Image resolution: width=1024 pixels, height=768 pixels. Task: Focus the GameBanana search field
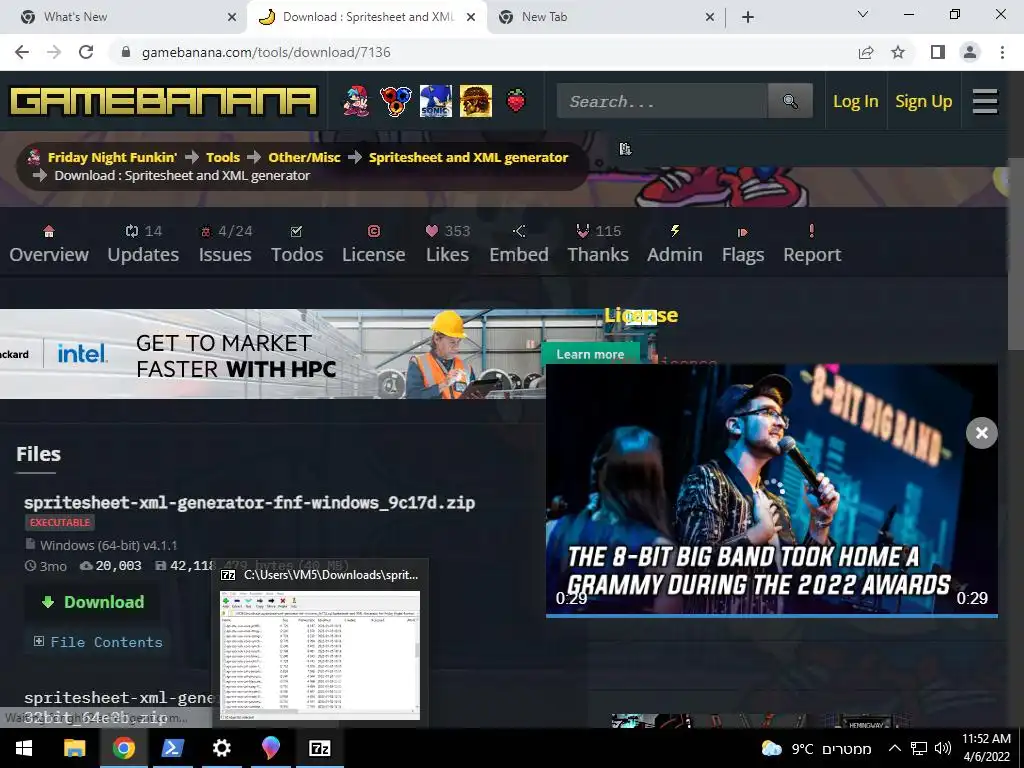point(662,101)
